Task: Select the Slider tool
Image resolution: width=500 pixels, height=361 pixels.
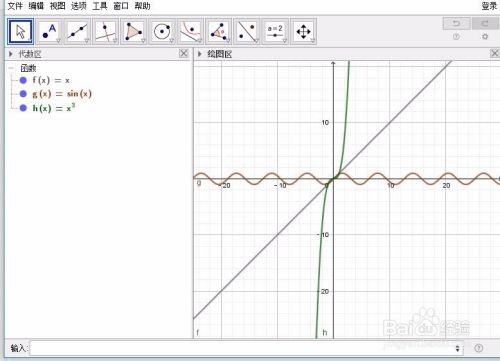Action: point(275,32)
